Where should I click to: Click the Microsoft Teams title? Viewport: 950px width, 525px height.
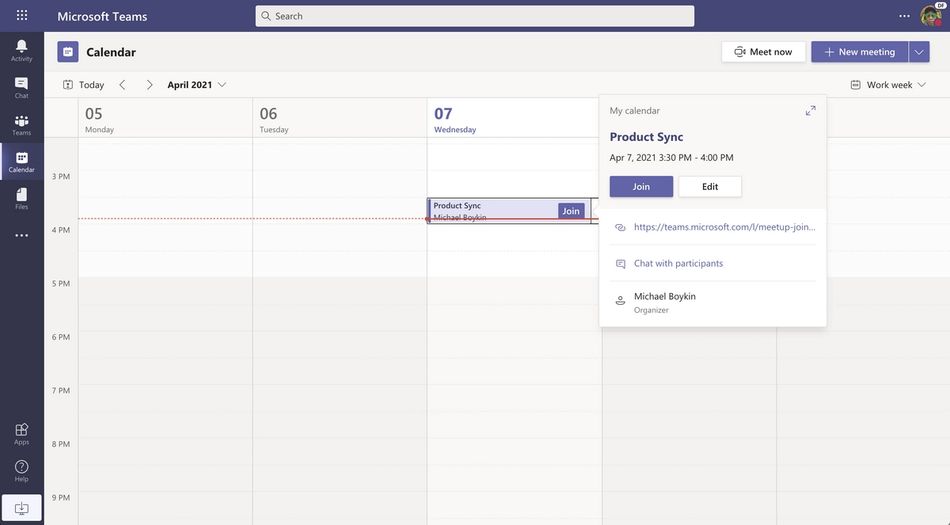[x=102, y=16]
